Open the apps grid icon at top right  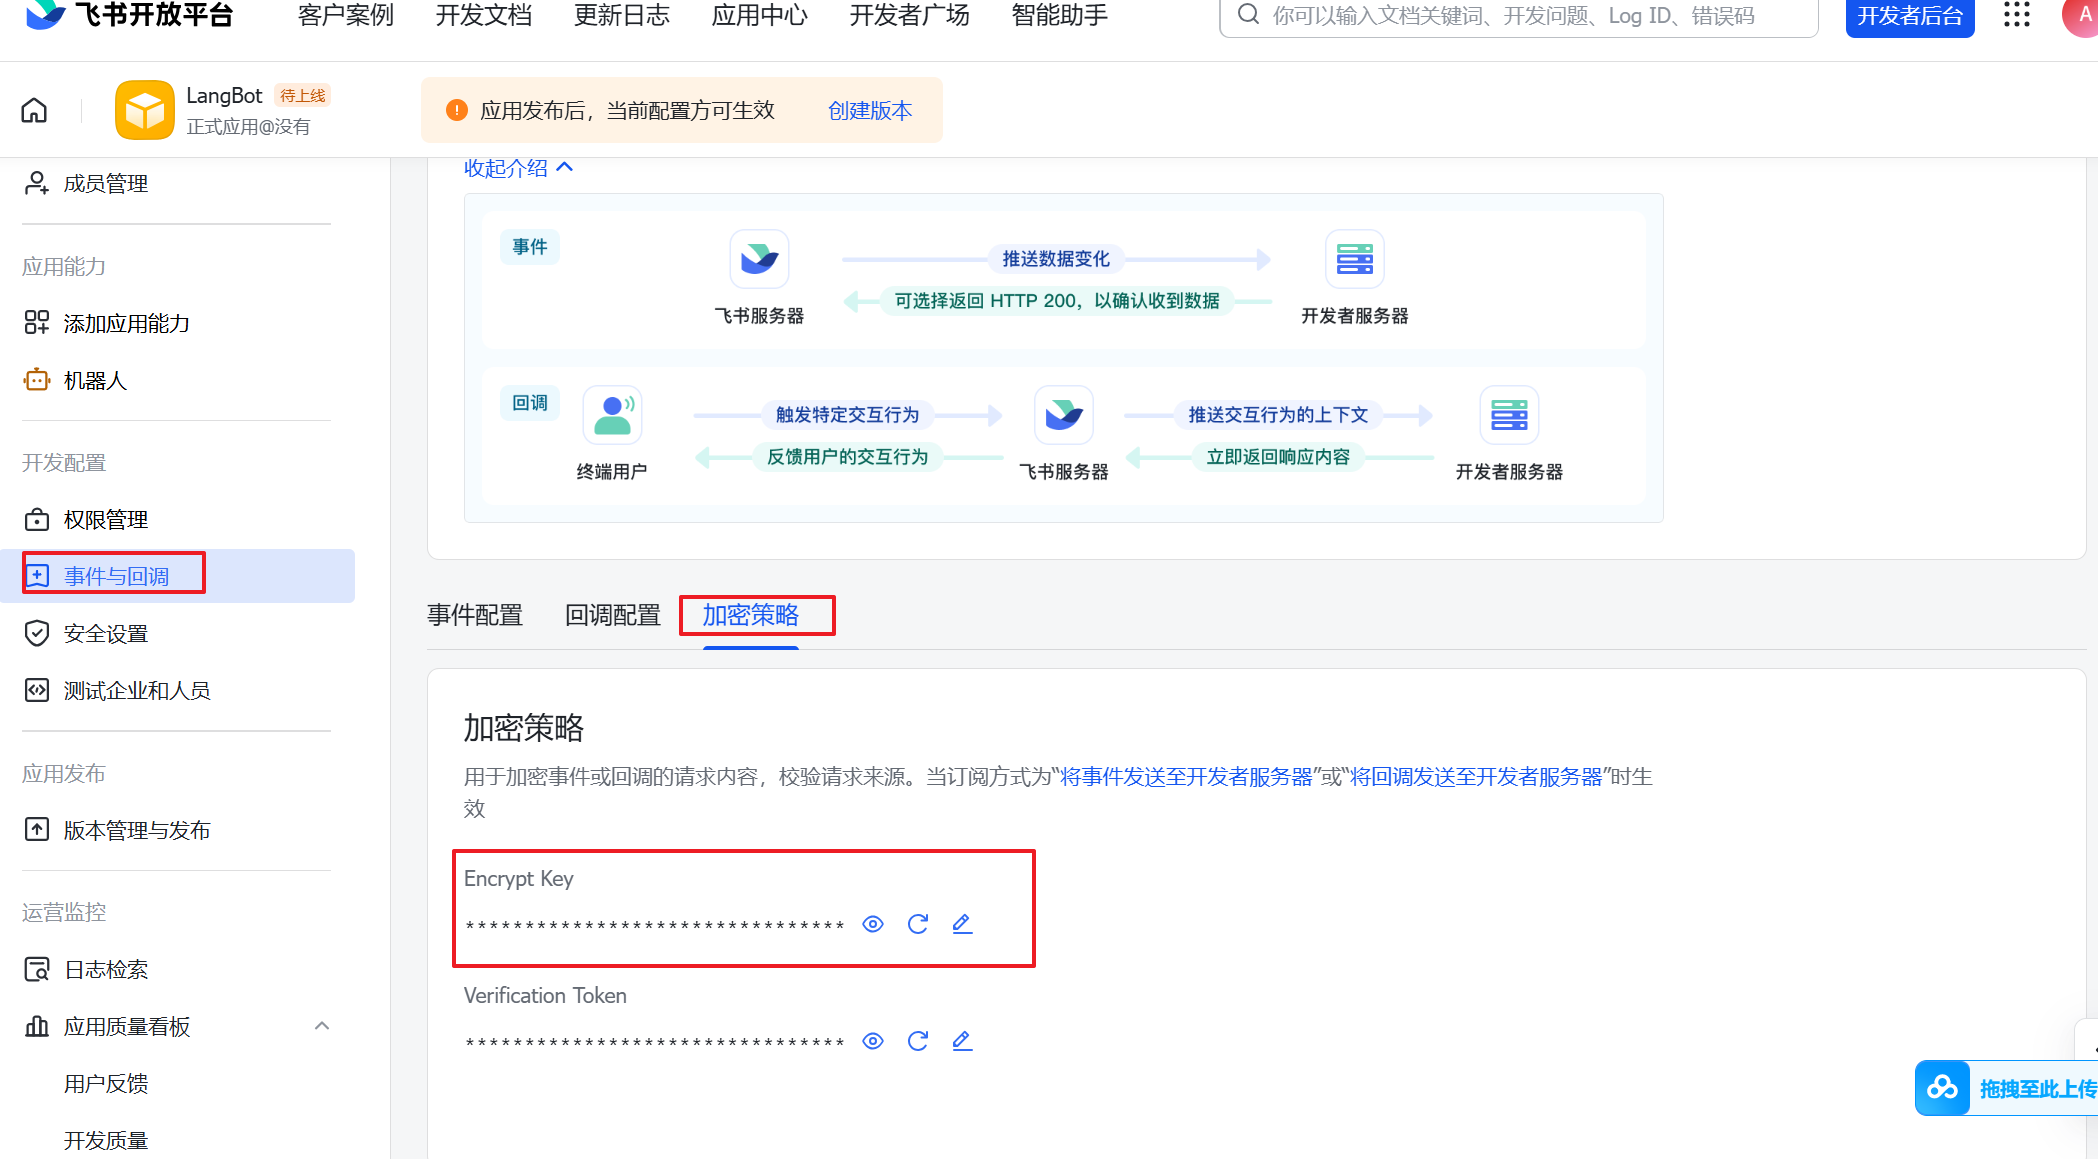[2016, 15]
